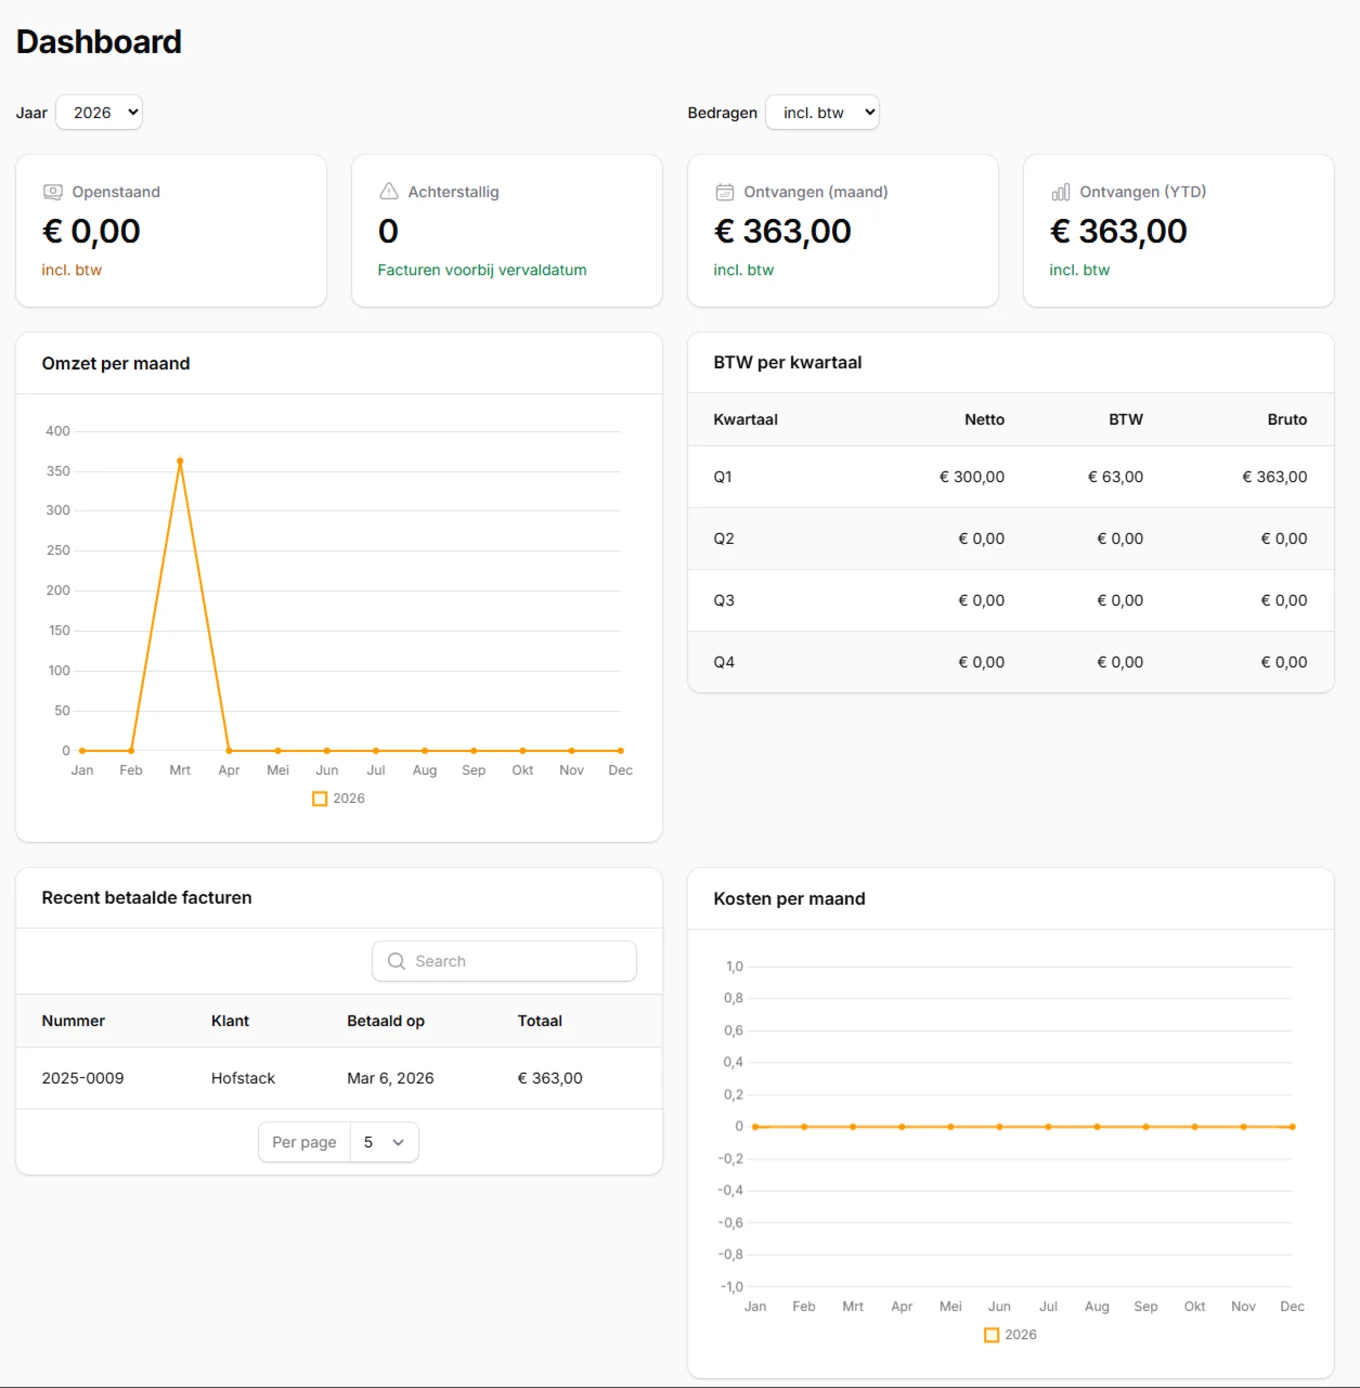The image size is (1360, 1388).
Task: Click the Openstaand invoice icon
Action: [52, 191]
